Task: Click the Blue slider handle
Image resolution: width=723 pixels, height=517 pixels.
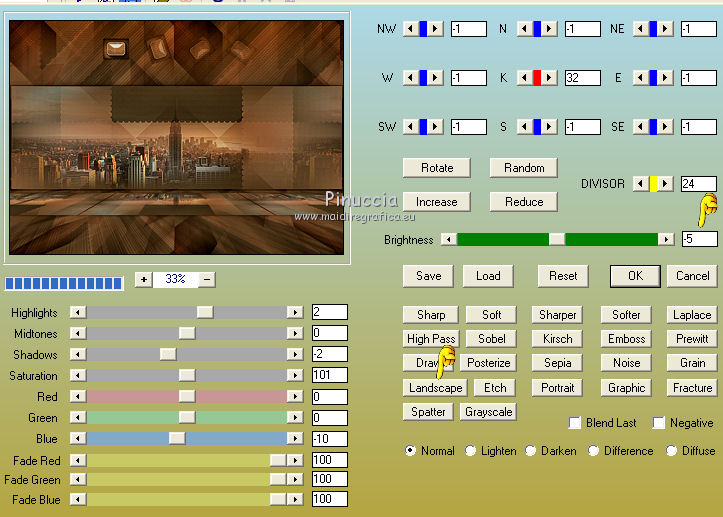Action: tap(177, 438)
